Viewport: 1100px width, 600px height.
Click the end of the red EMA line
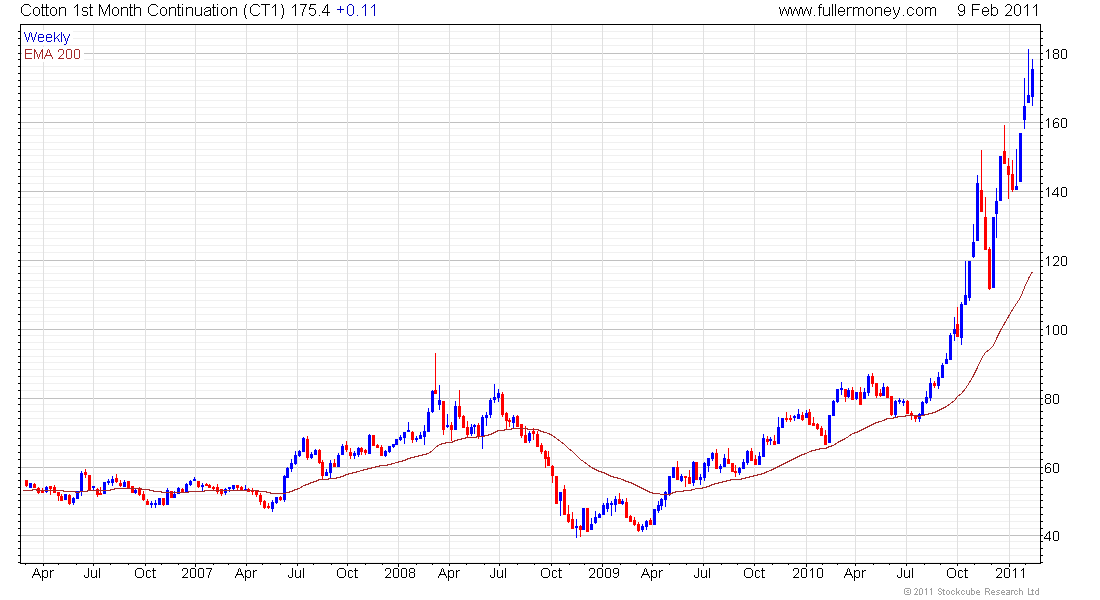click(x=1032, y=272)
